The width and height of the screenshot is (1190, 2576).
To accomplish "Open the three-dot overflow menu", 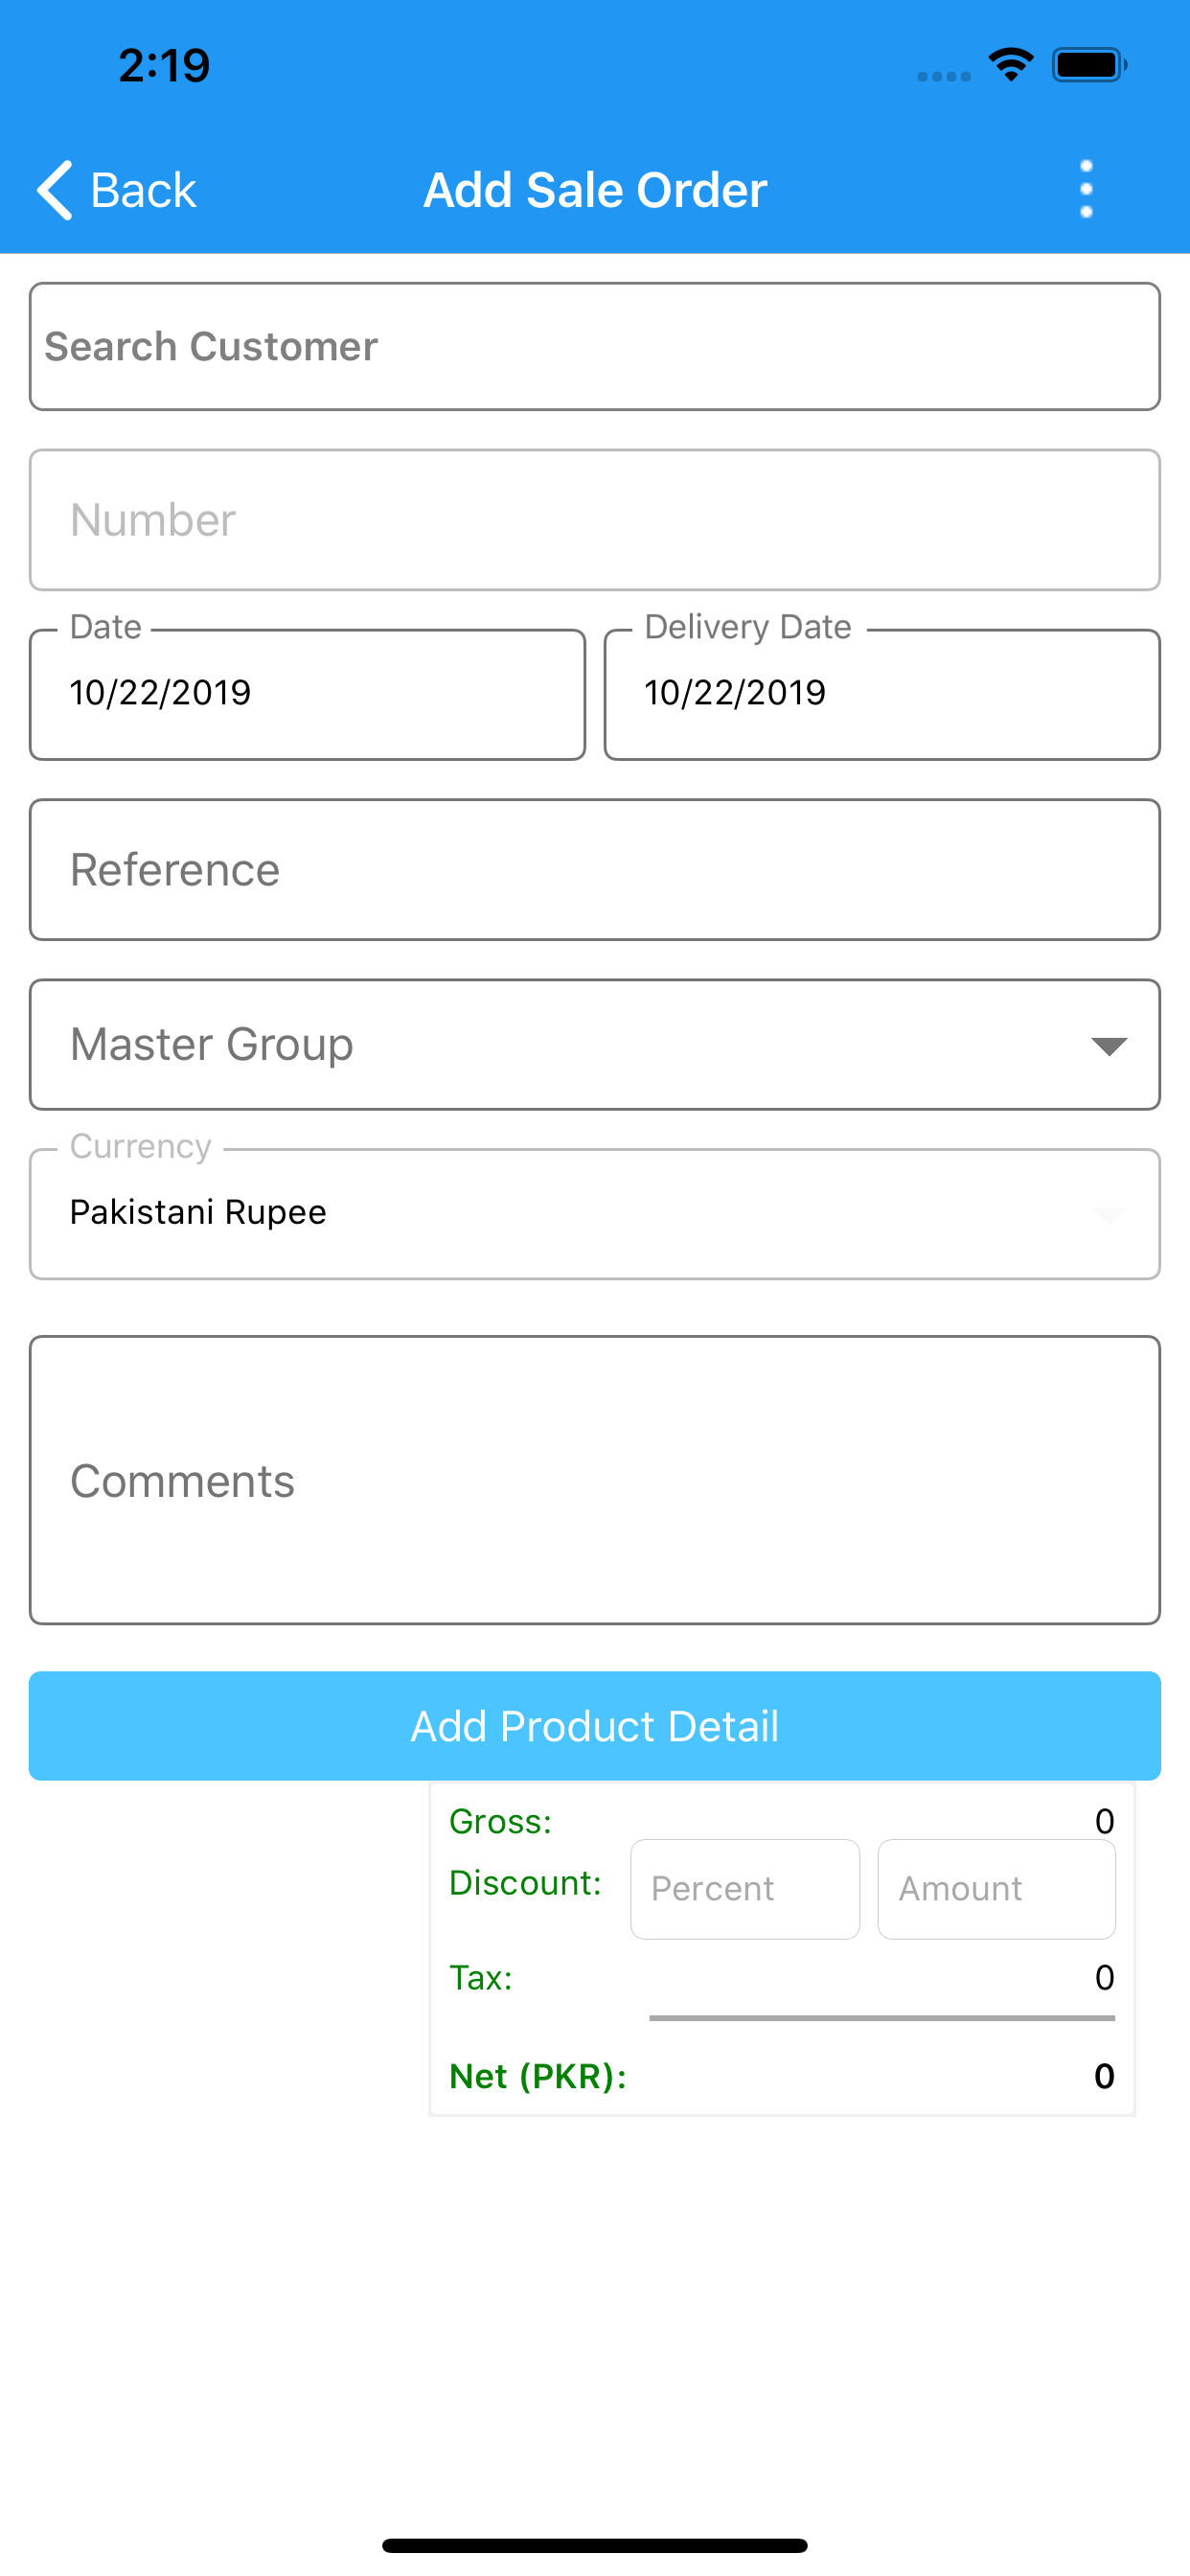I will coord(1086,189).
